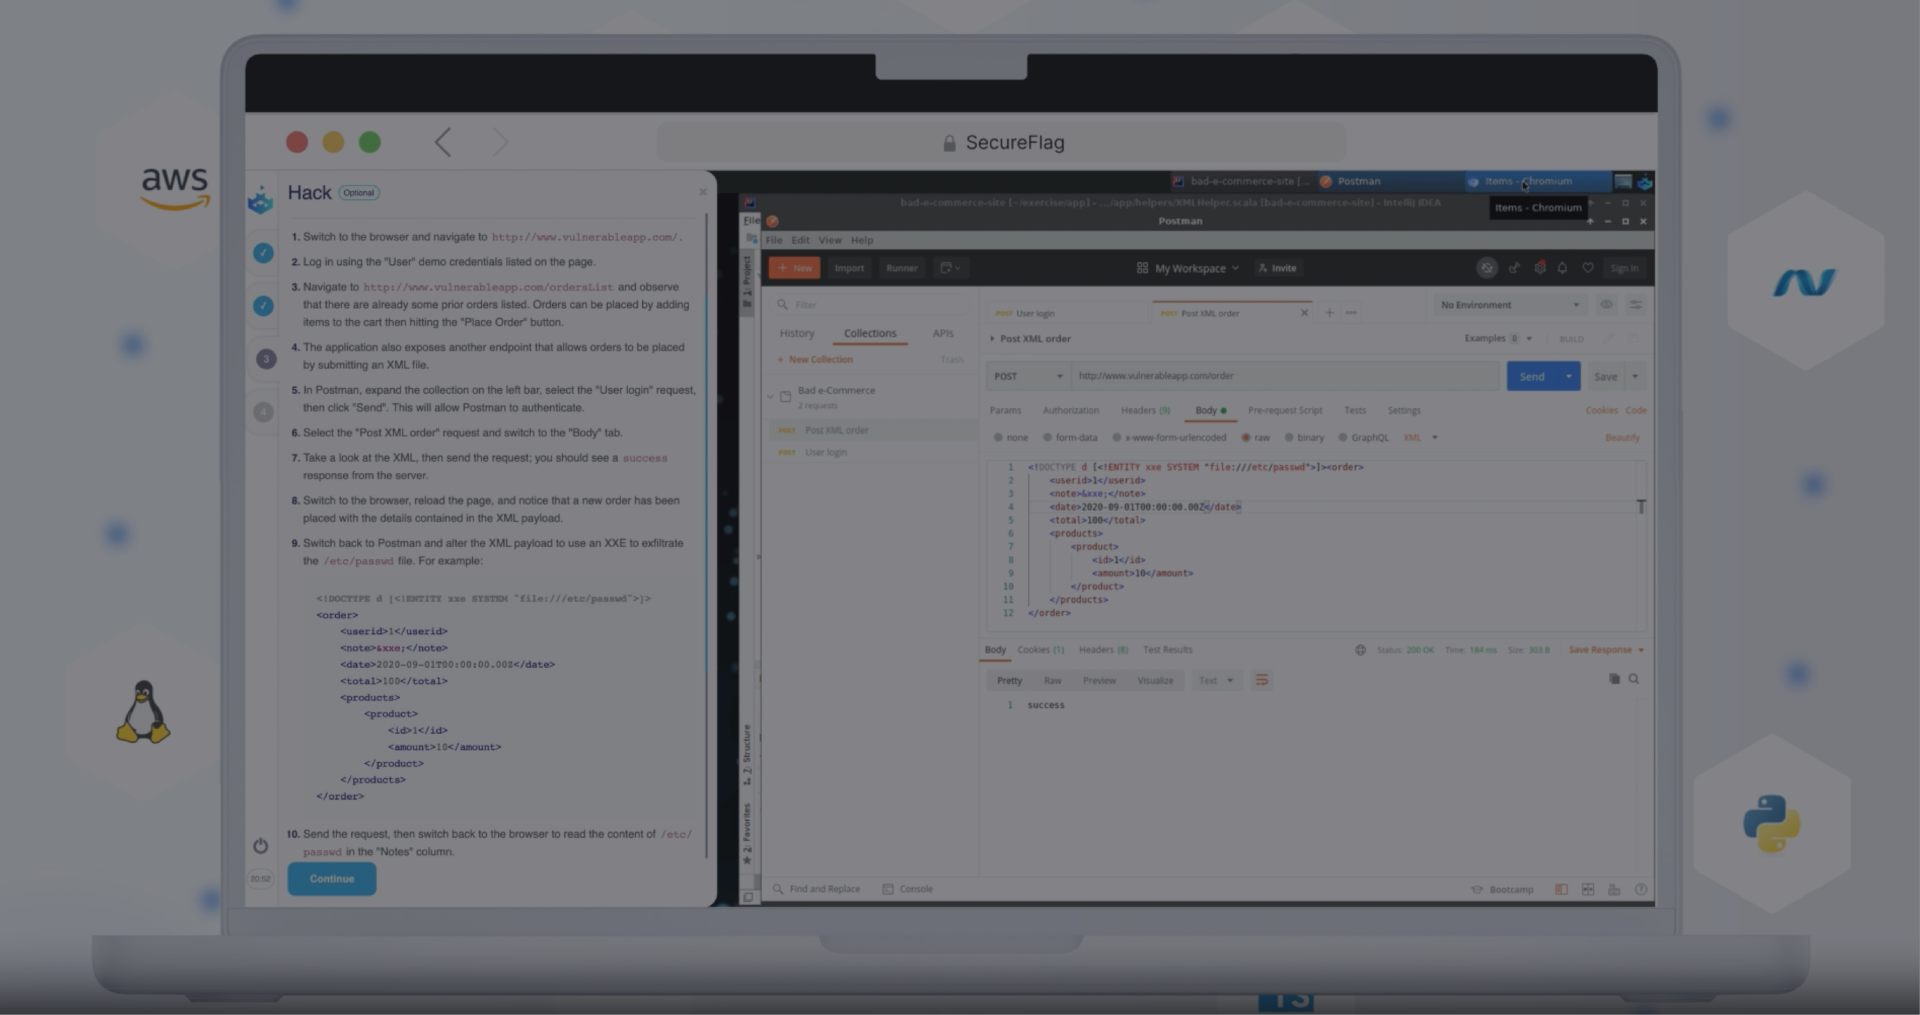Click the desktop switcher icon in top taskbar
Image resolution: width=1920 pixels, height=1015 pixels.
point(1623,181)
